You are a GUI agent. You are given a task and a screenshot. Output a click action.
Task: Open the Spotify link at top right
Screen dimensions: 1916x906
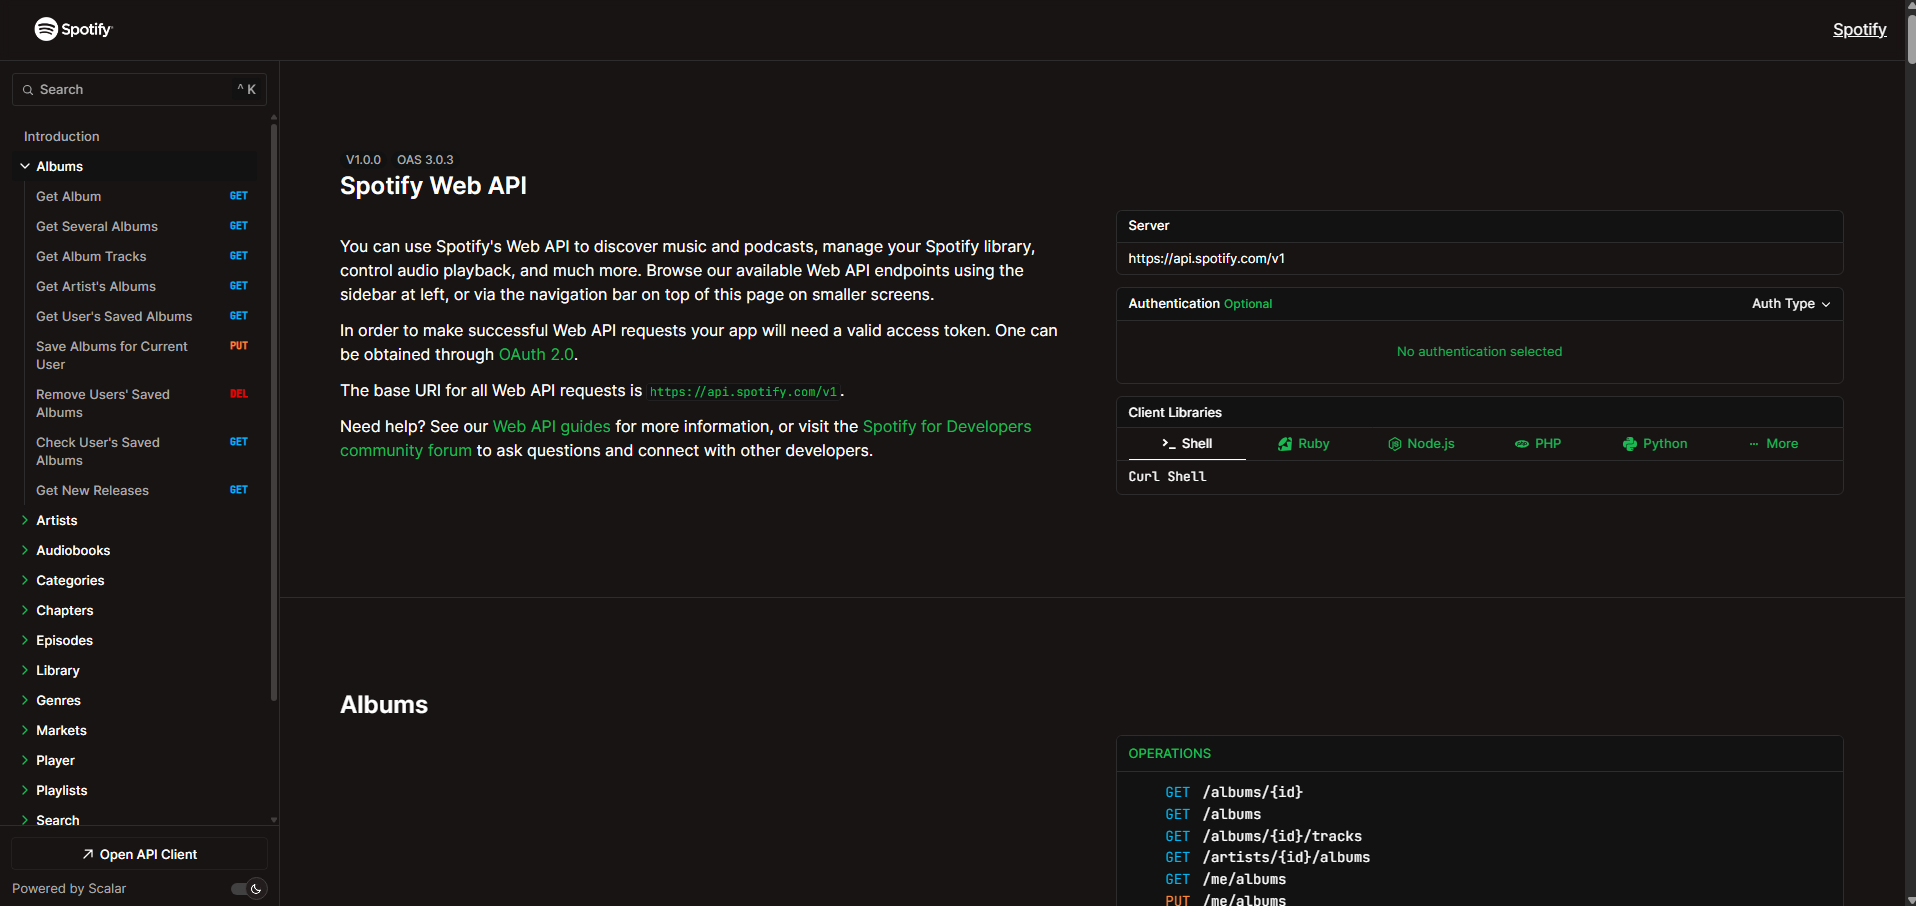coord(1859,30)
